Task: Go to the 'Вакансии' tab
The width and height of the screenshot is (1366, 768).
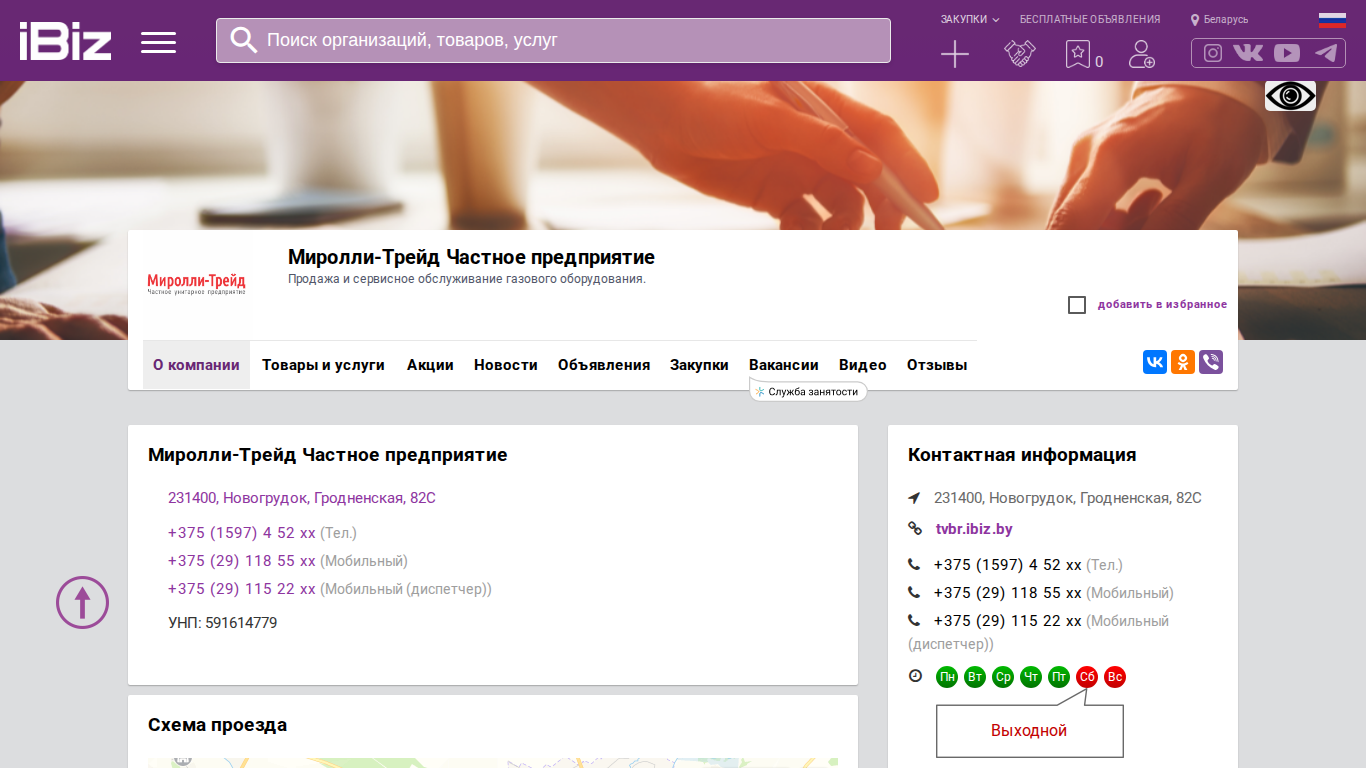Action: point(784,365)
